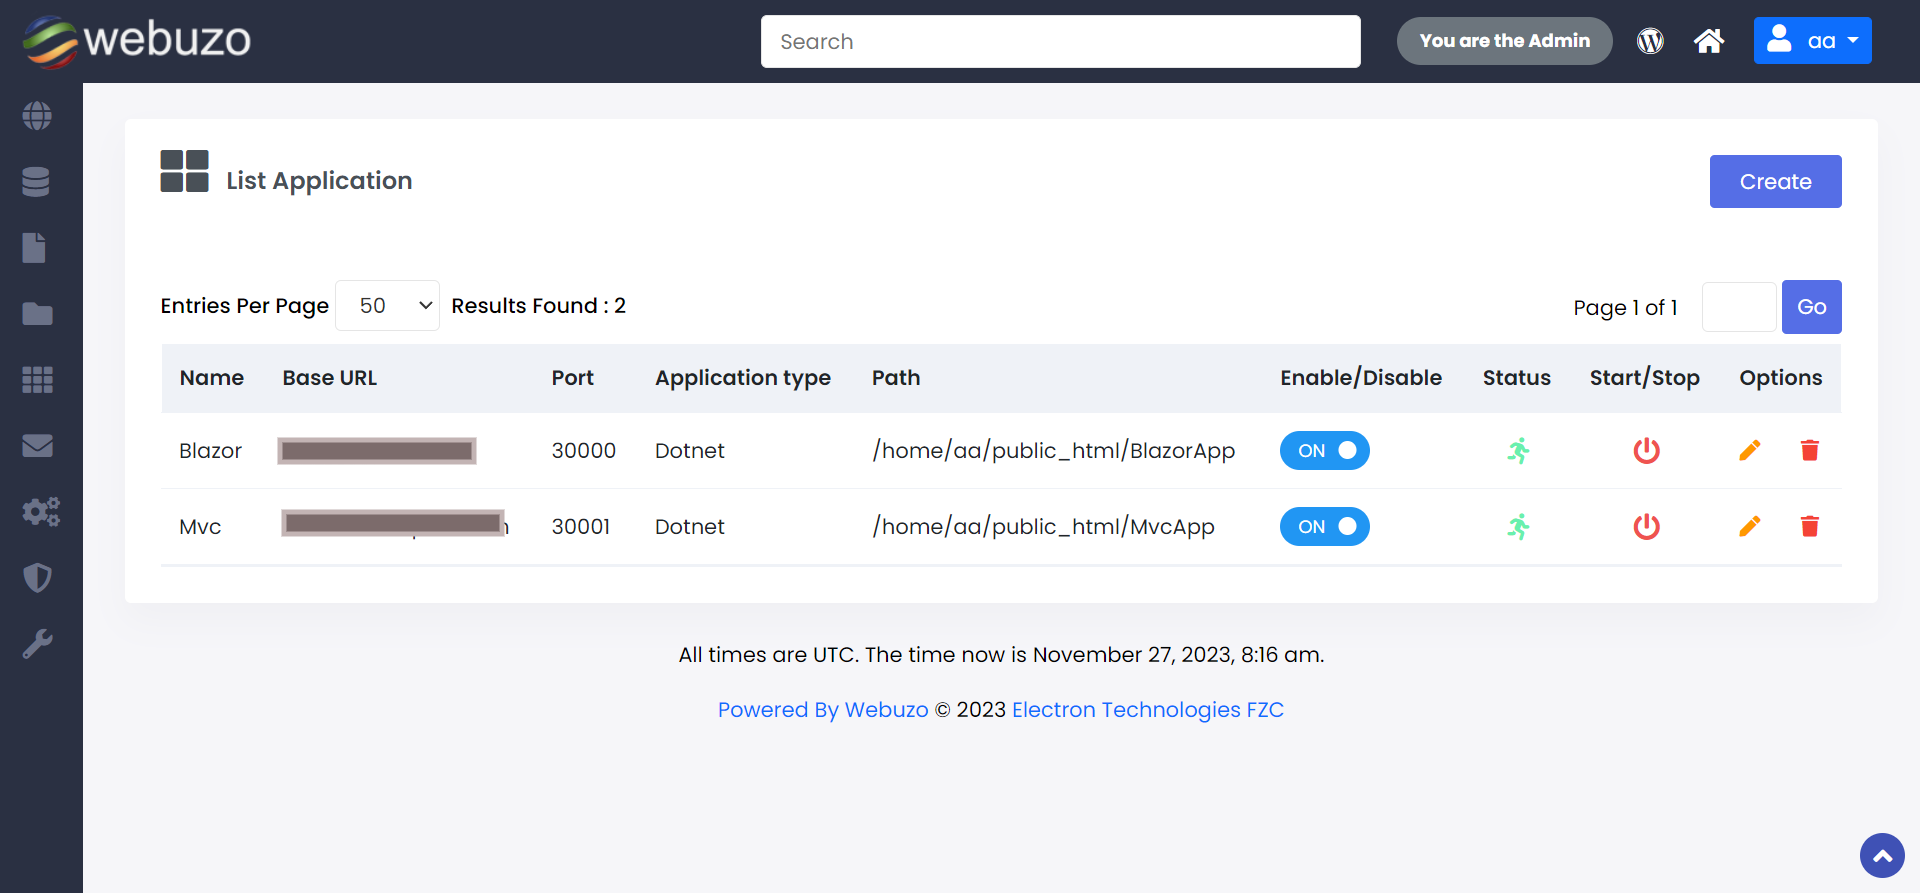Open the Powered By Webuzo link
This screenshot has width=1920, height=893.
(822, 710)
